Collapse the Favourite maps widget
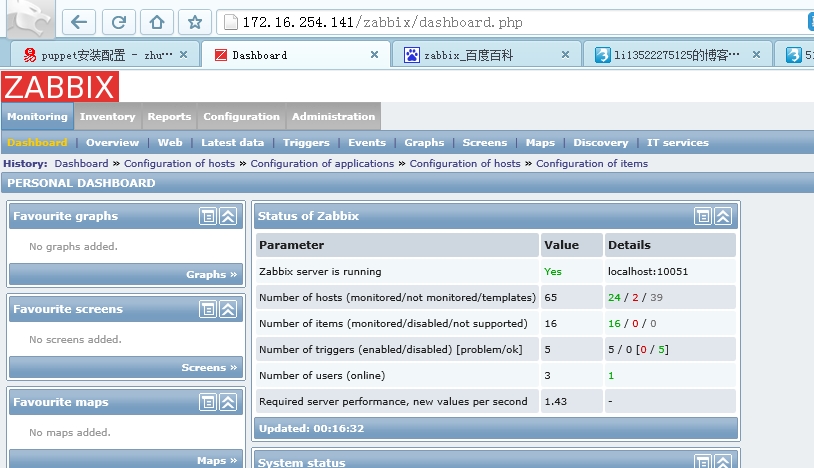The width and height of the screenshot is (814, 468). [x=228, y=402]
